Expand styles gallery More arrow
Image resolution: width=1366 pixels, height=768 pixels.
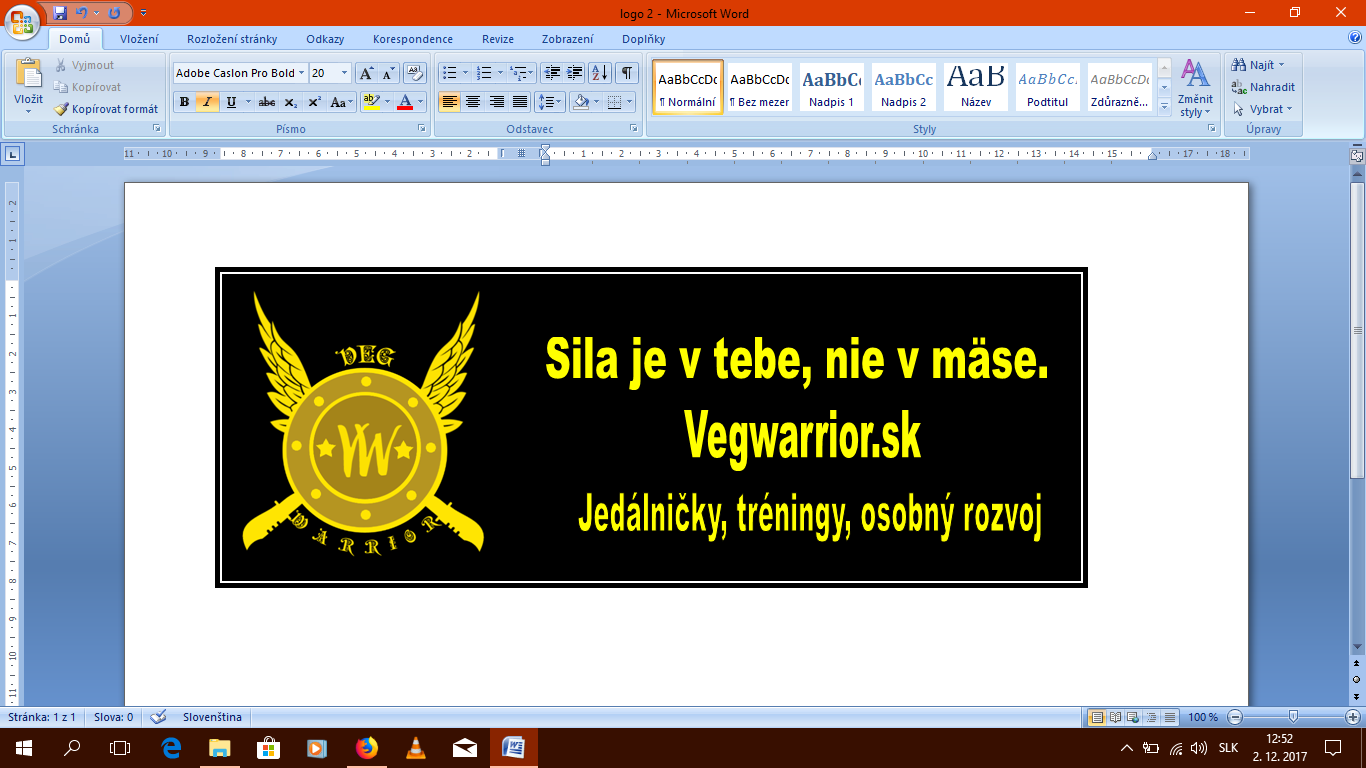[1164, 107]
